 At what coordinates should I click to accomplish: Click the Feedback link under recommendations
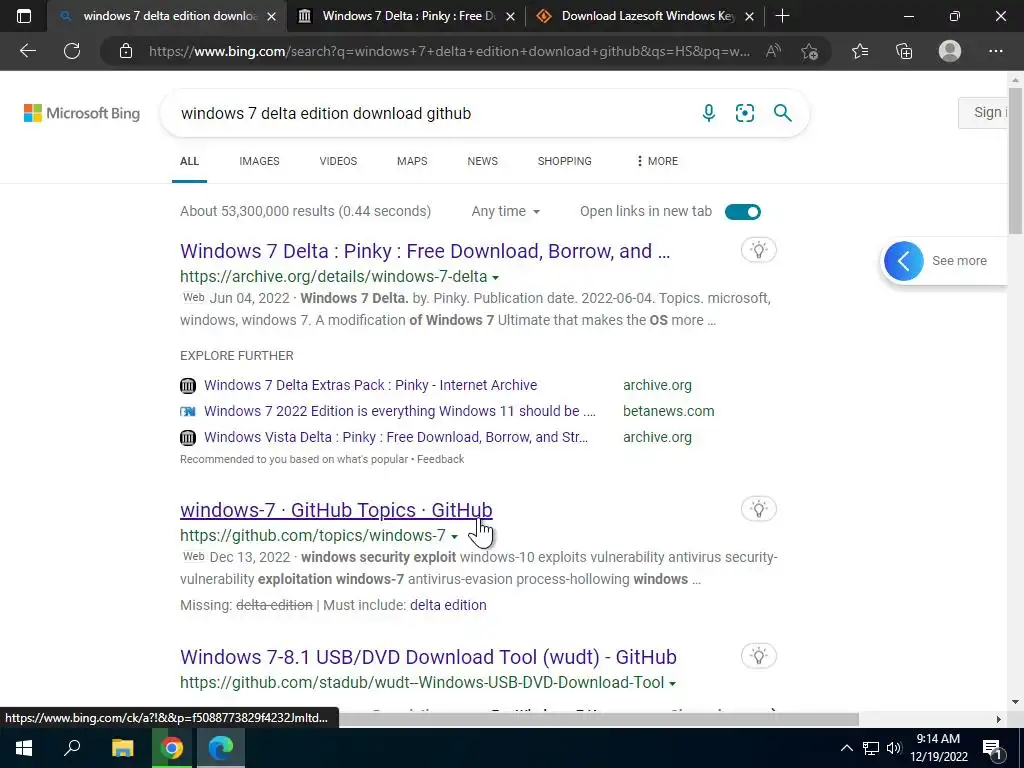click(x=440, y=459)
